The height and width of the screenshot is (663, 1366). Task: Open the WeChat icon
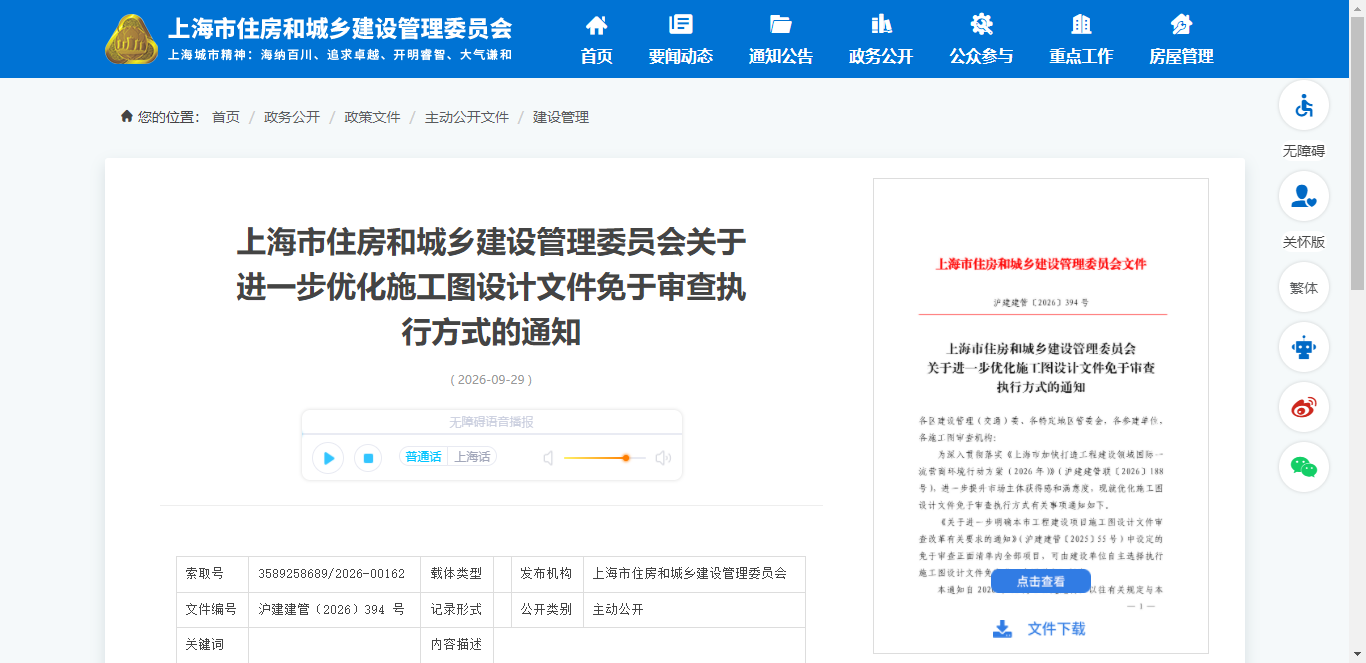pyautogui.click(x=1304, y=467)
